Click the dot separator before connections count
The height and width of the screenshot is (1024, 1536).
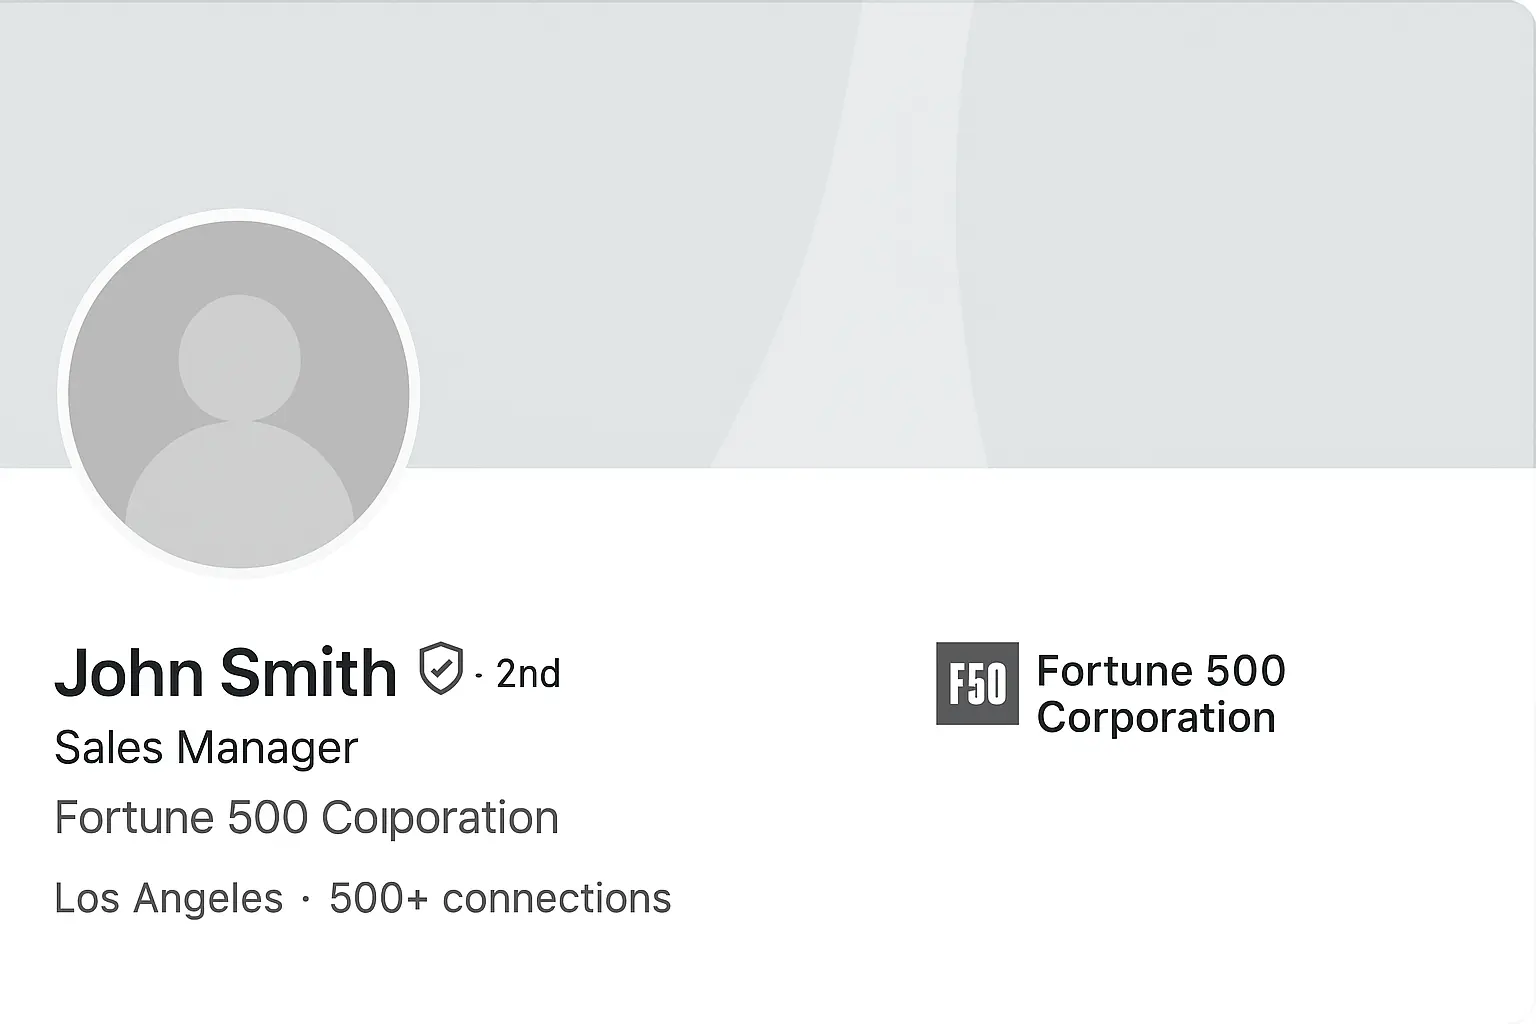[x=305, y=900]
